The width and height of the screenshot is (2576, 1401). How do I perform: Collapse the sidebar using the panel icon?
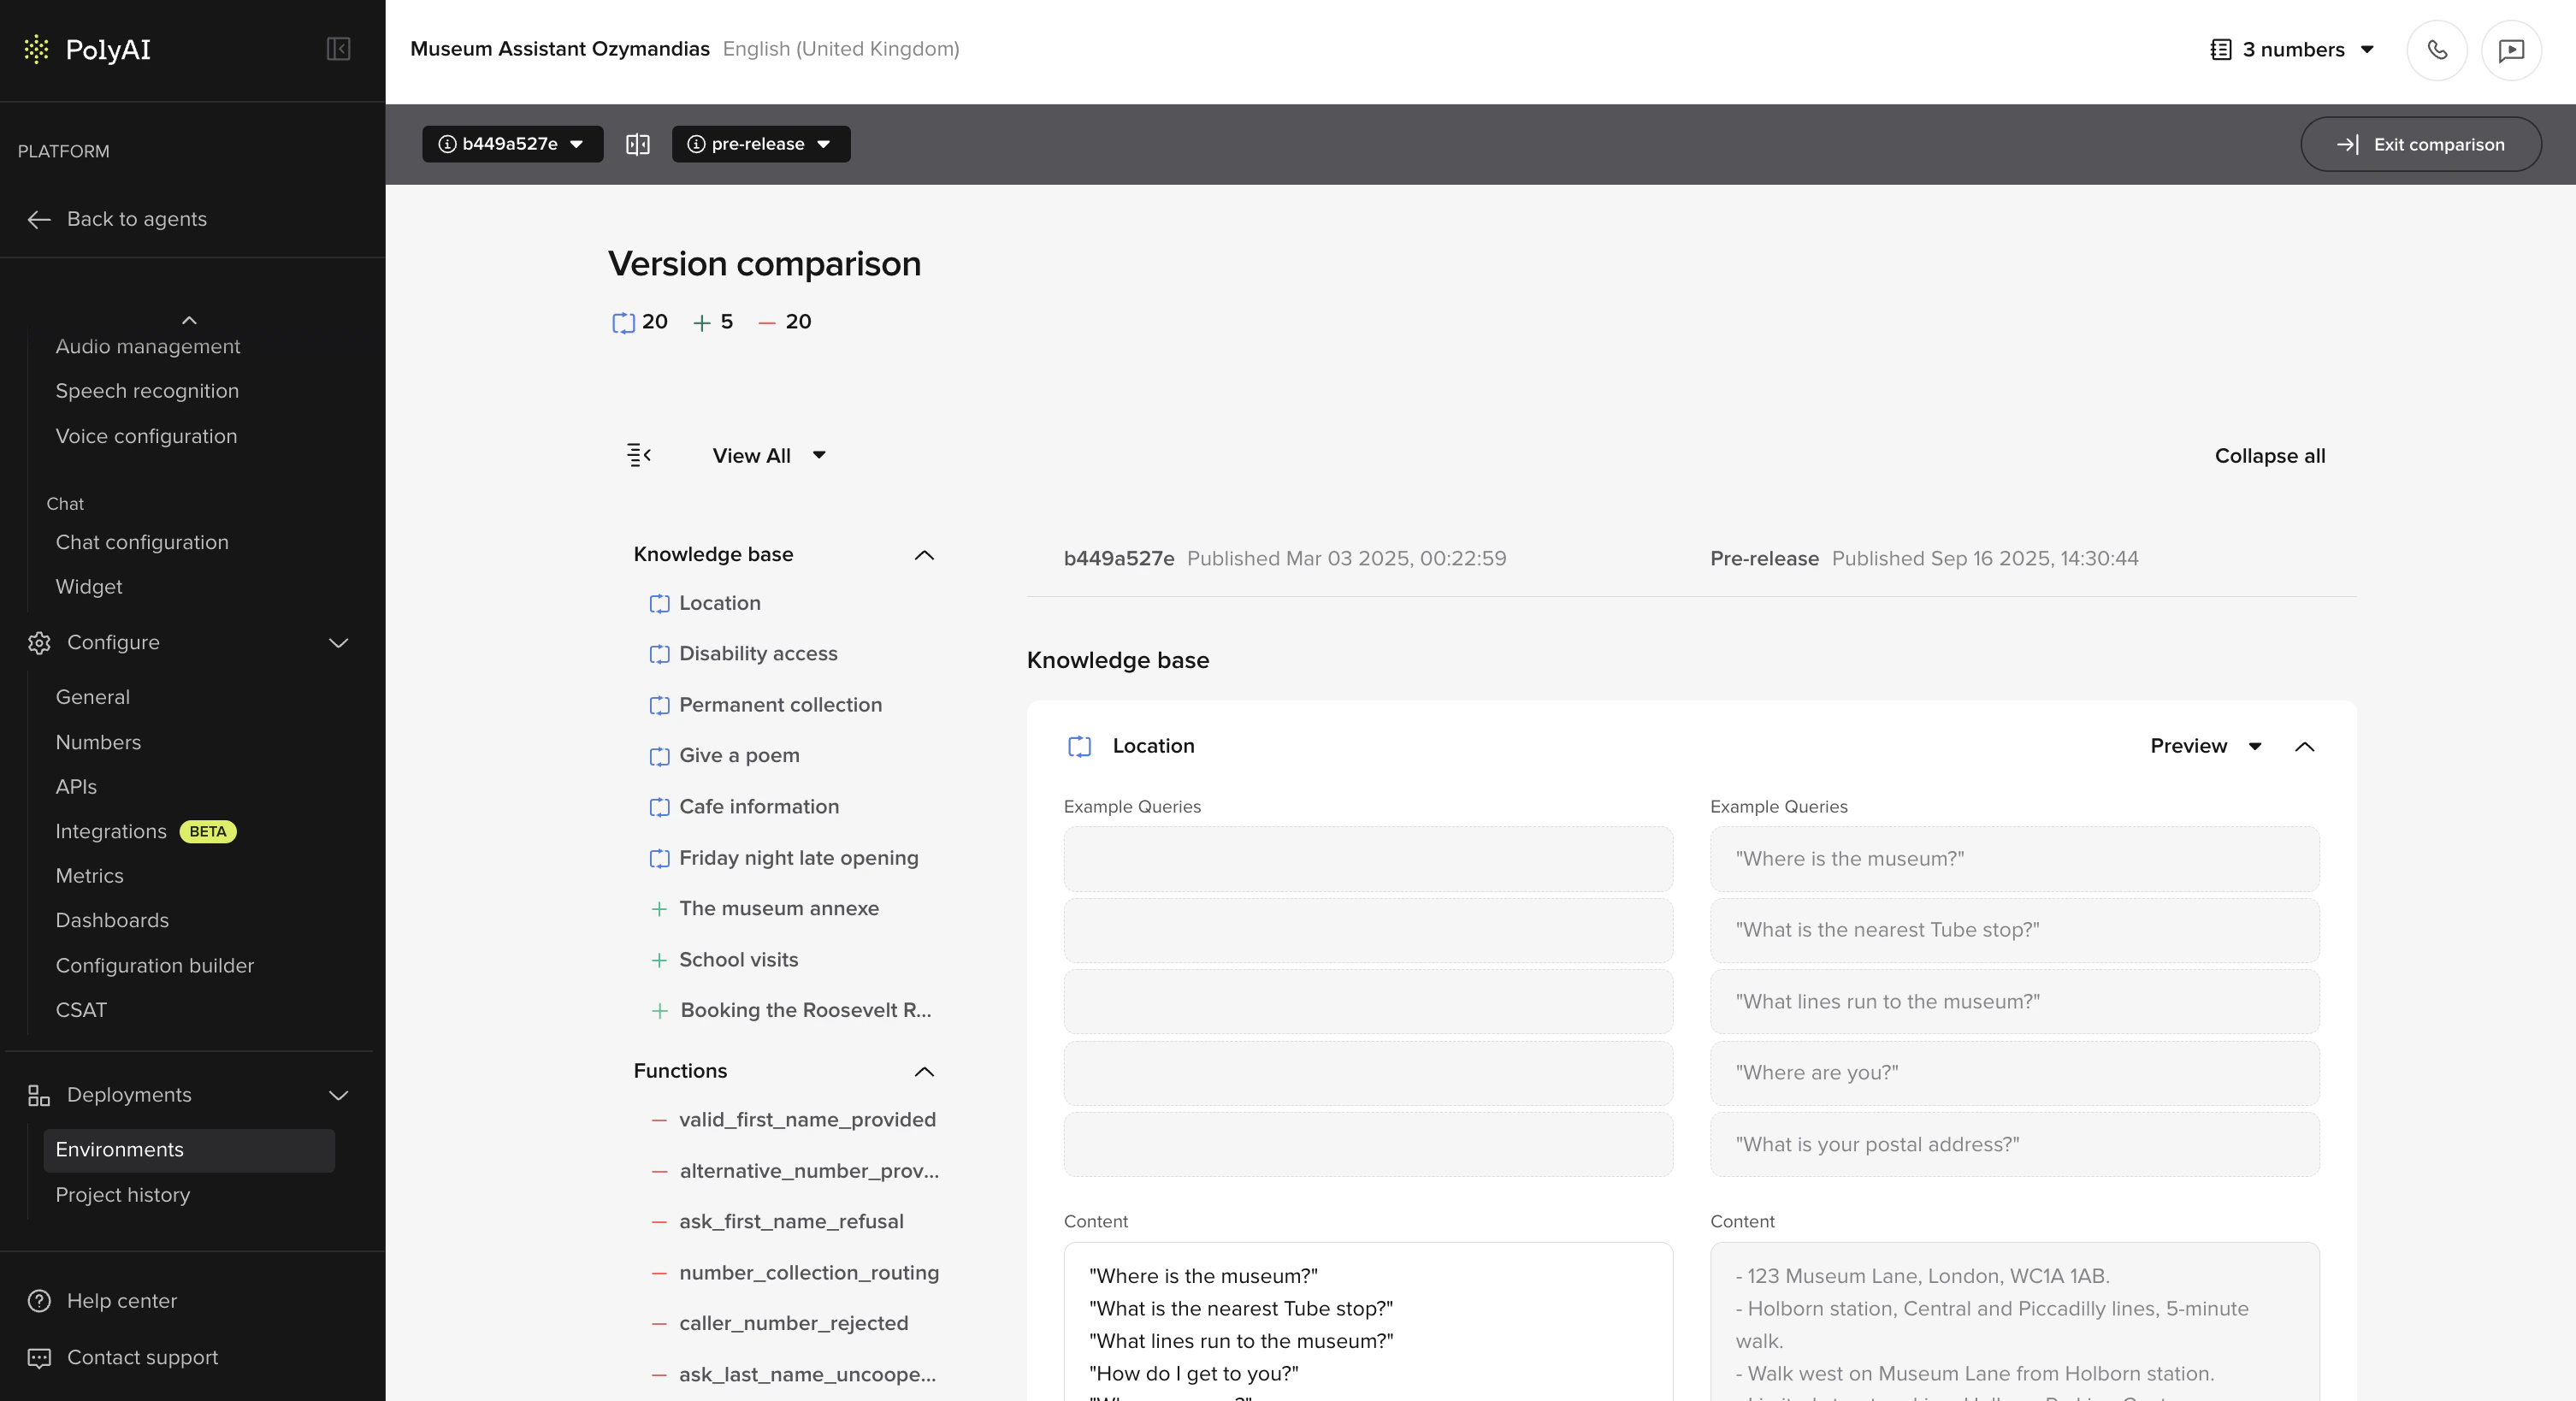(338, 49)
